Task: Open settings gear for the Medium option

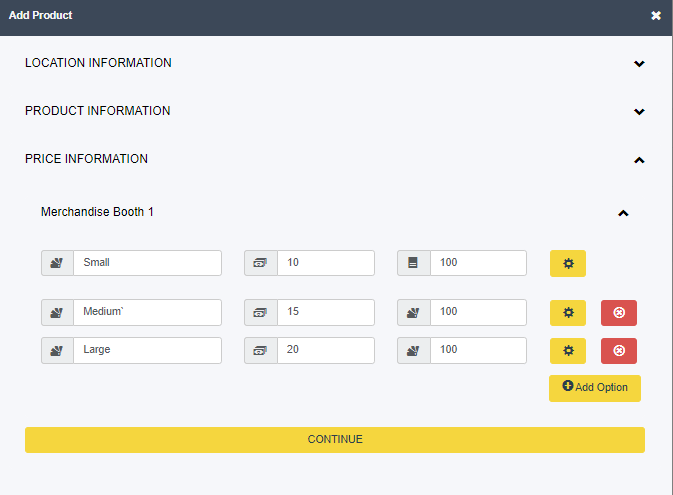Action: [x=567, y=313]
